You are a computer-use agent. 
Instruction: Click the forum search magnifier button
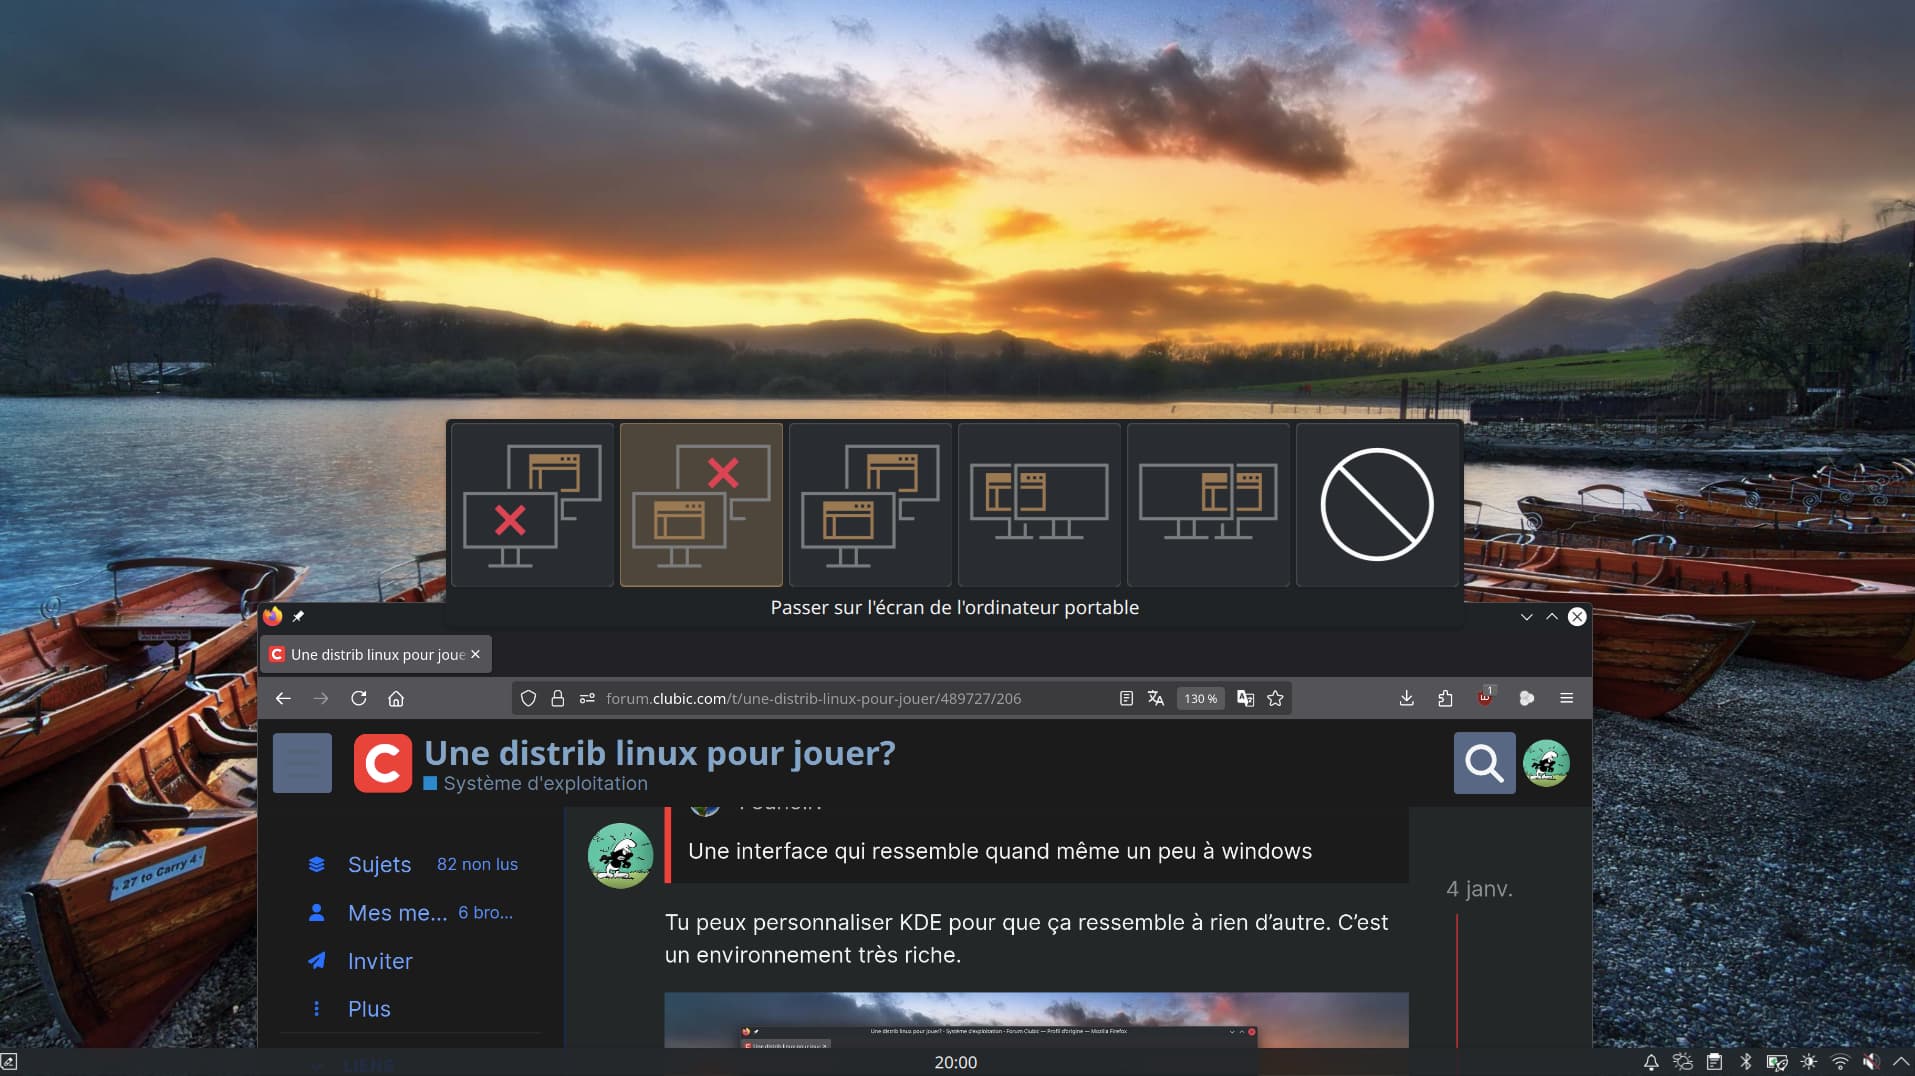(1484, 764)
